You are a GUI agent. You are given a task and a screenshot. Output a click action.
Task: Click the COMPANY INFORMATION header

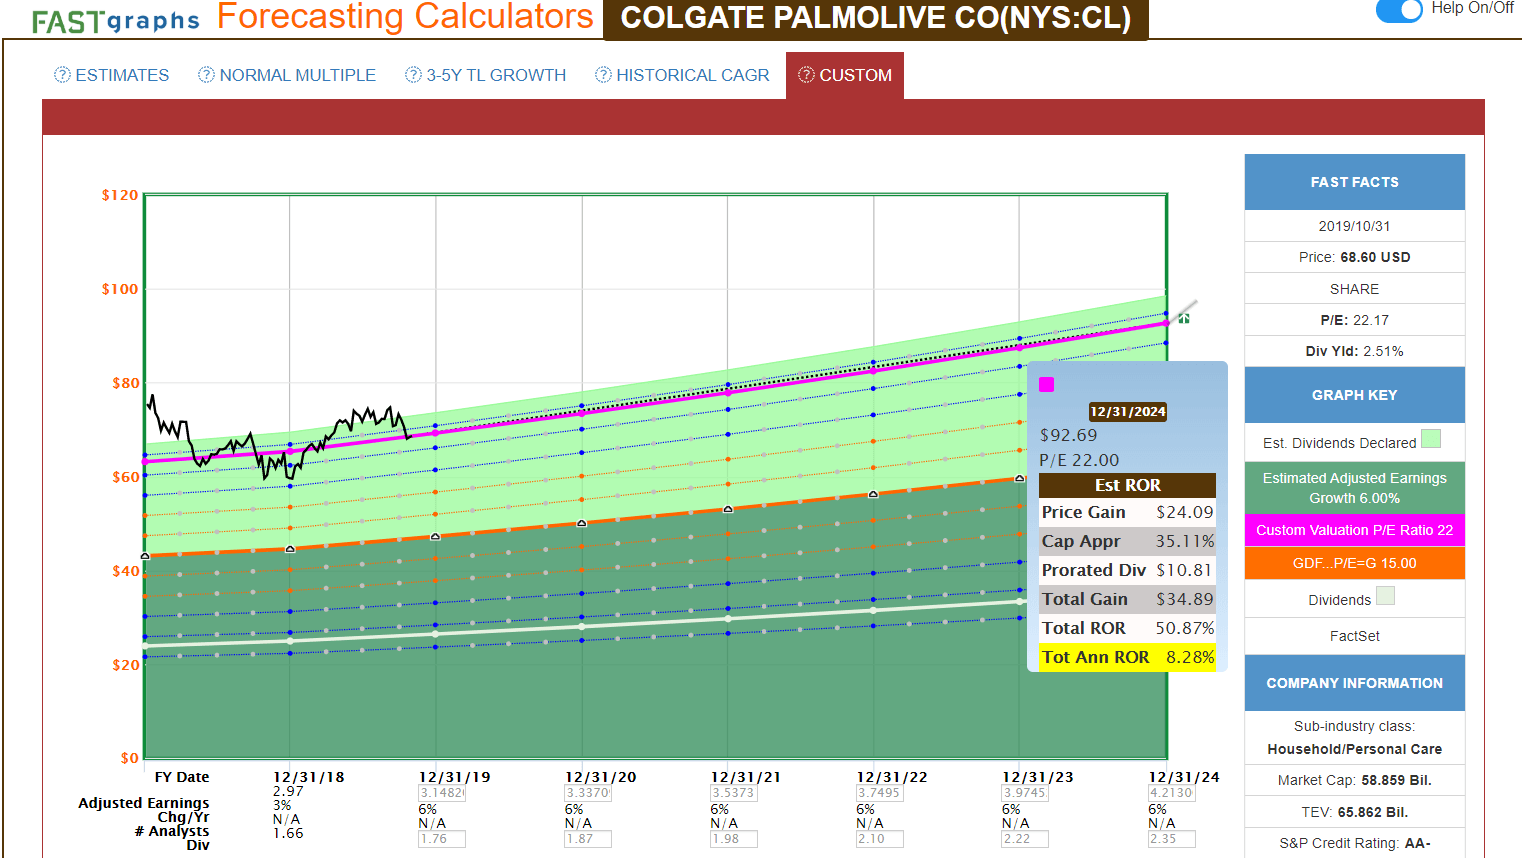click(x=1355, y=683)
